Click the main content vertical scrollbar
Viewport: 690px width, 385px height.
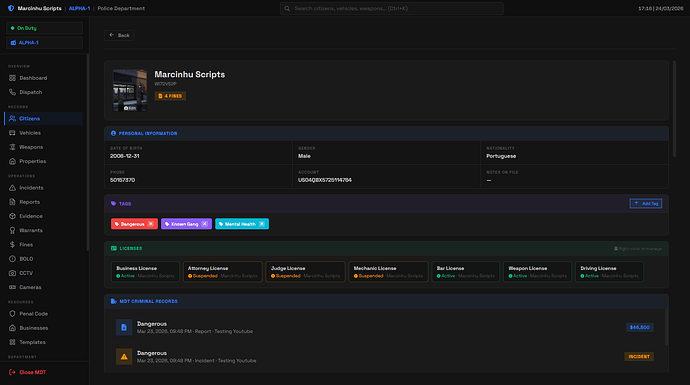click(675, 109)
